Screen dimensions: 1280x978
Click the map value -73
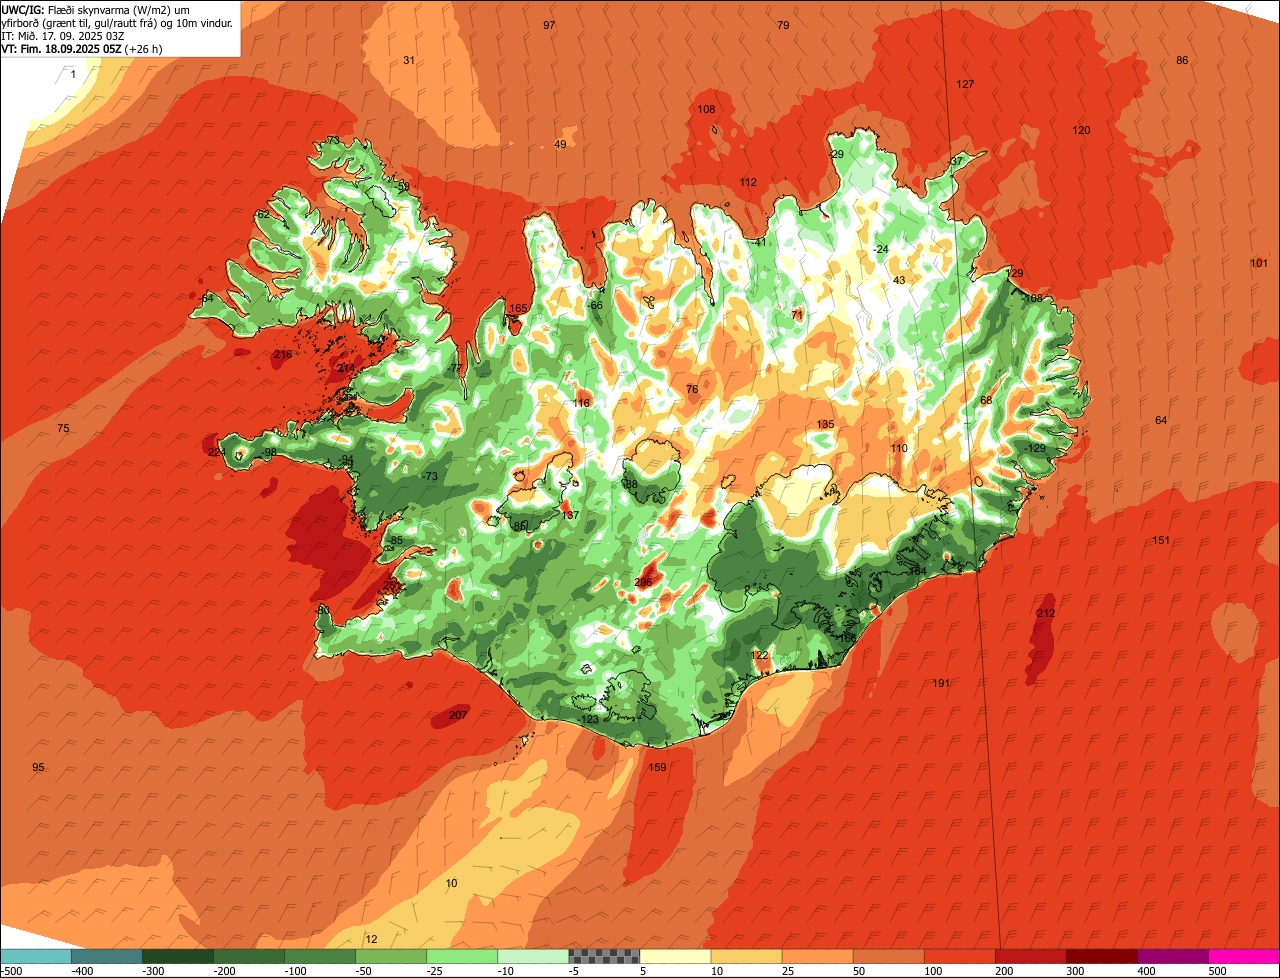pos(430,476)
